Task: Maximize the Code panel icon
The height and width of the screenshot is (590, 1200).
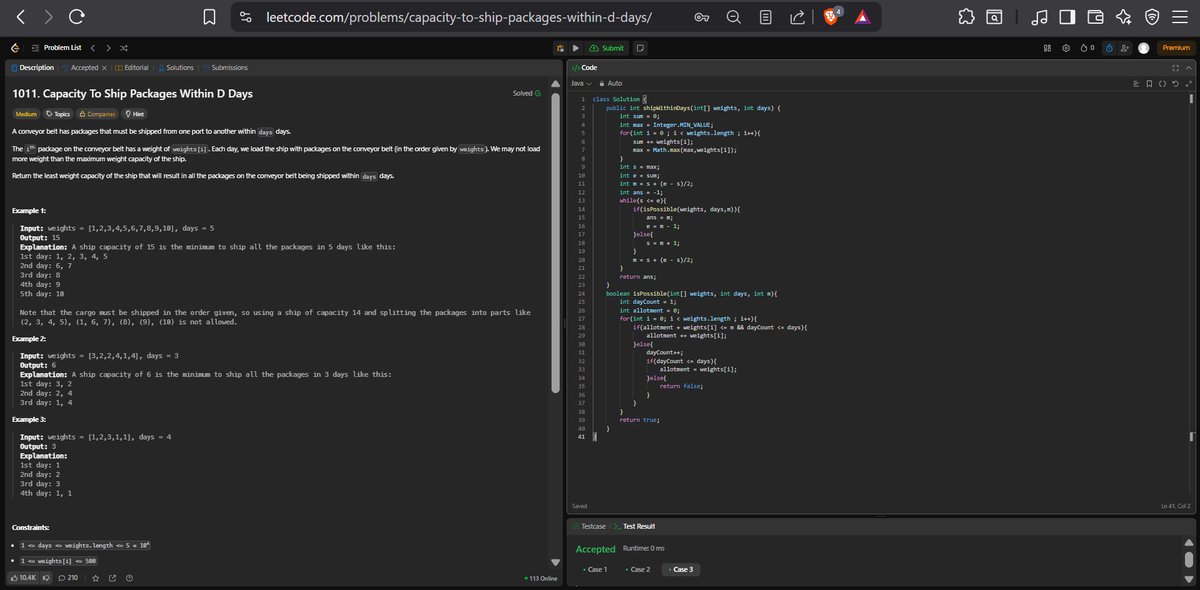Action: click(x=1176, y=67)
